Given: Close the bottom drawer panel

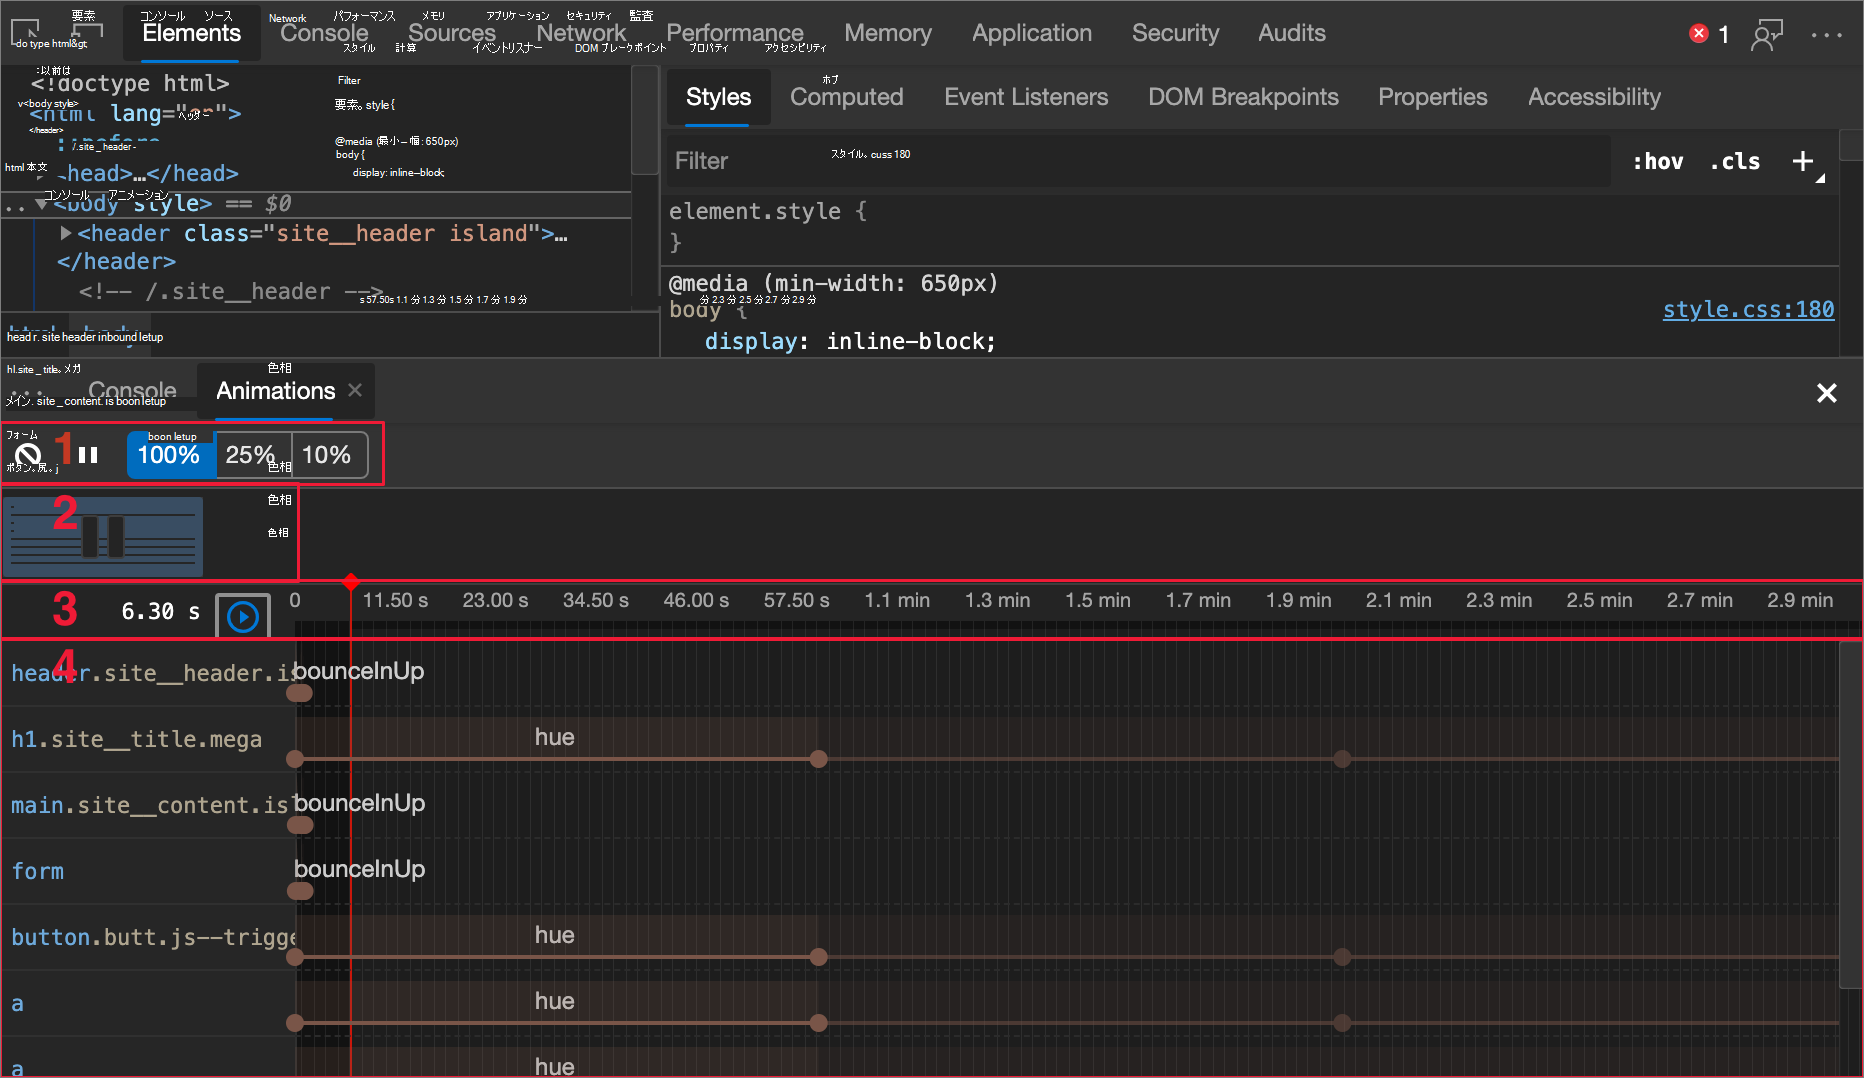Looking at the screenshot, I should pos(1827,393).
